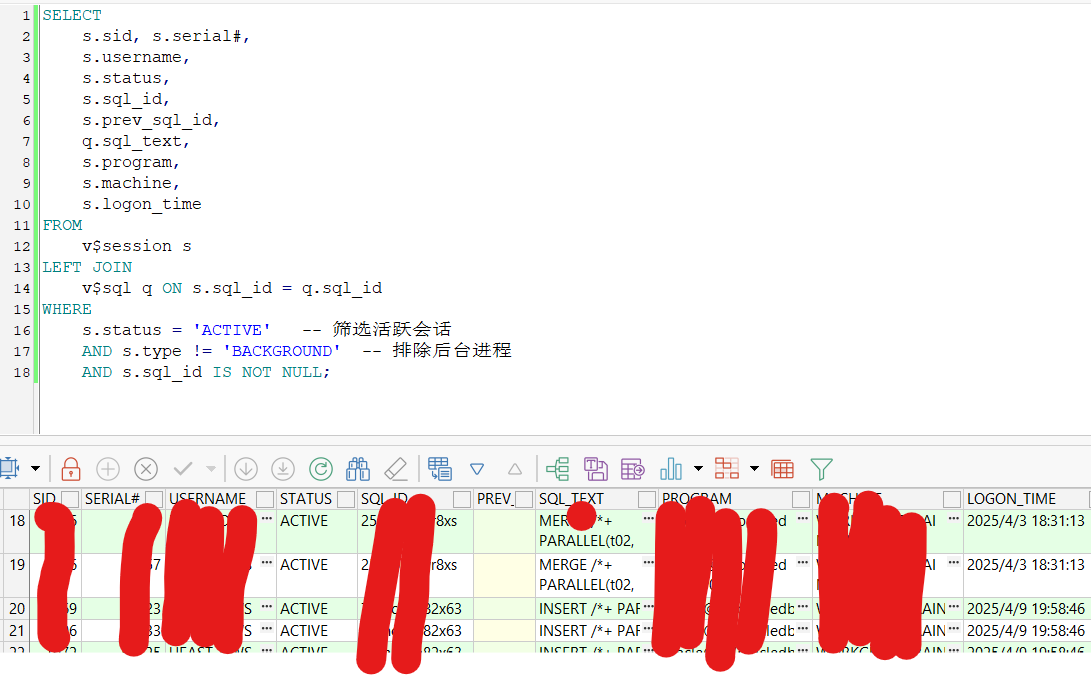Toggle single record view icon
Screen dimensions: 1091x675
pos(439,468)
